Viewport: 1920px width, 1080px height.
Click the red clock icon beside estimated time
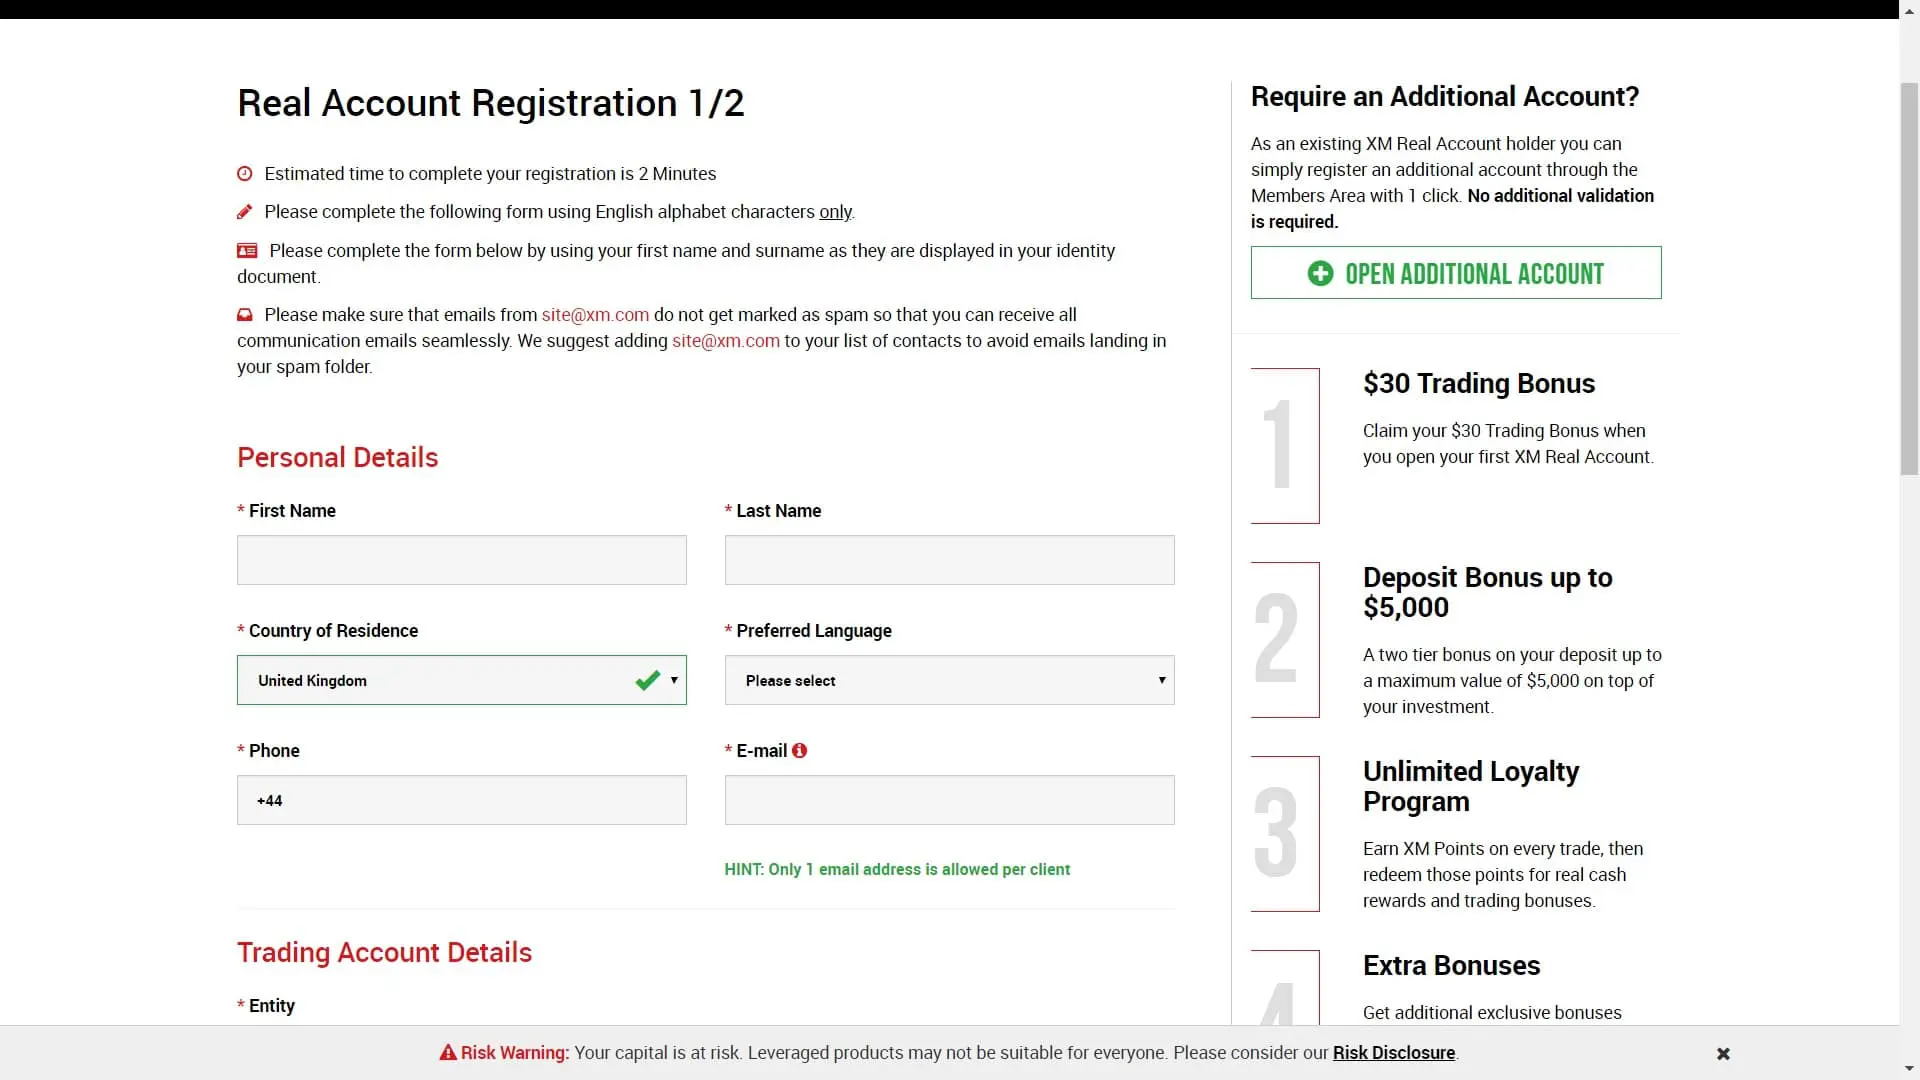click(x=245, y=173)
